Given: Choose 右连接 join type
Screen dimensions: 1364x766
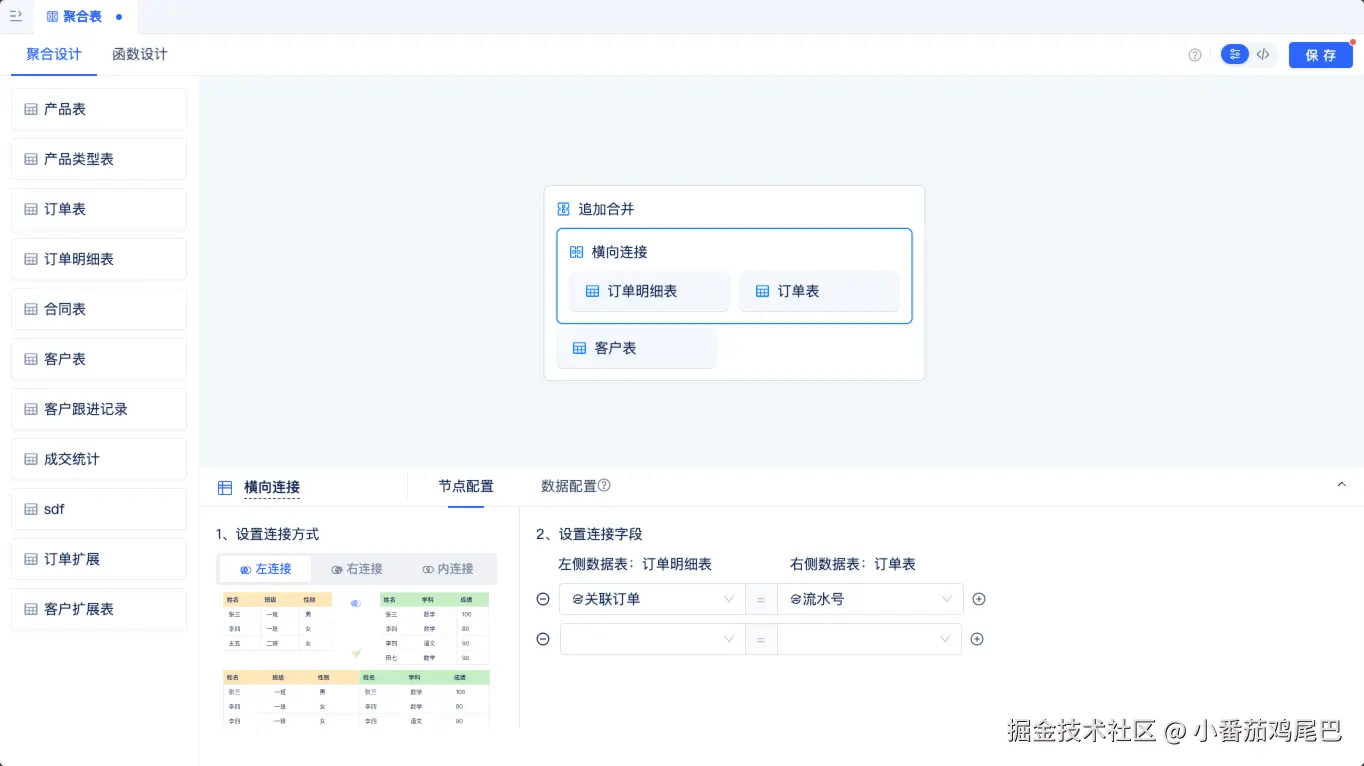Looking at the screenshot, I should (357, 569).
